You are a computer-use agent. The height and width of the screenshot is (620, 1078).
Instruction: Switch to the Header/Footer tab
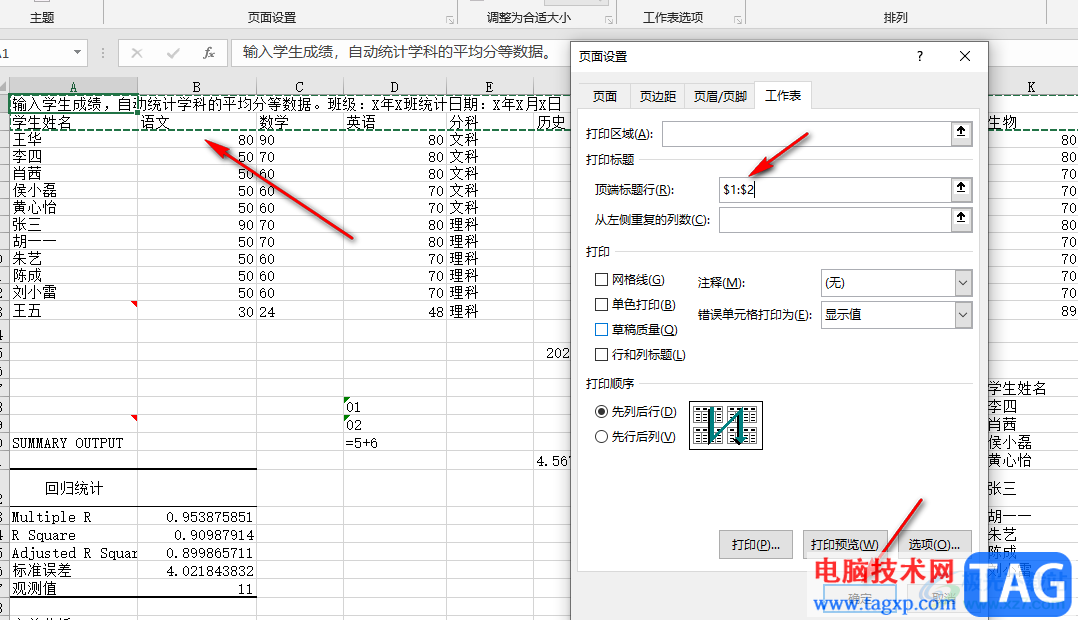tap(720, 96)
